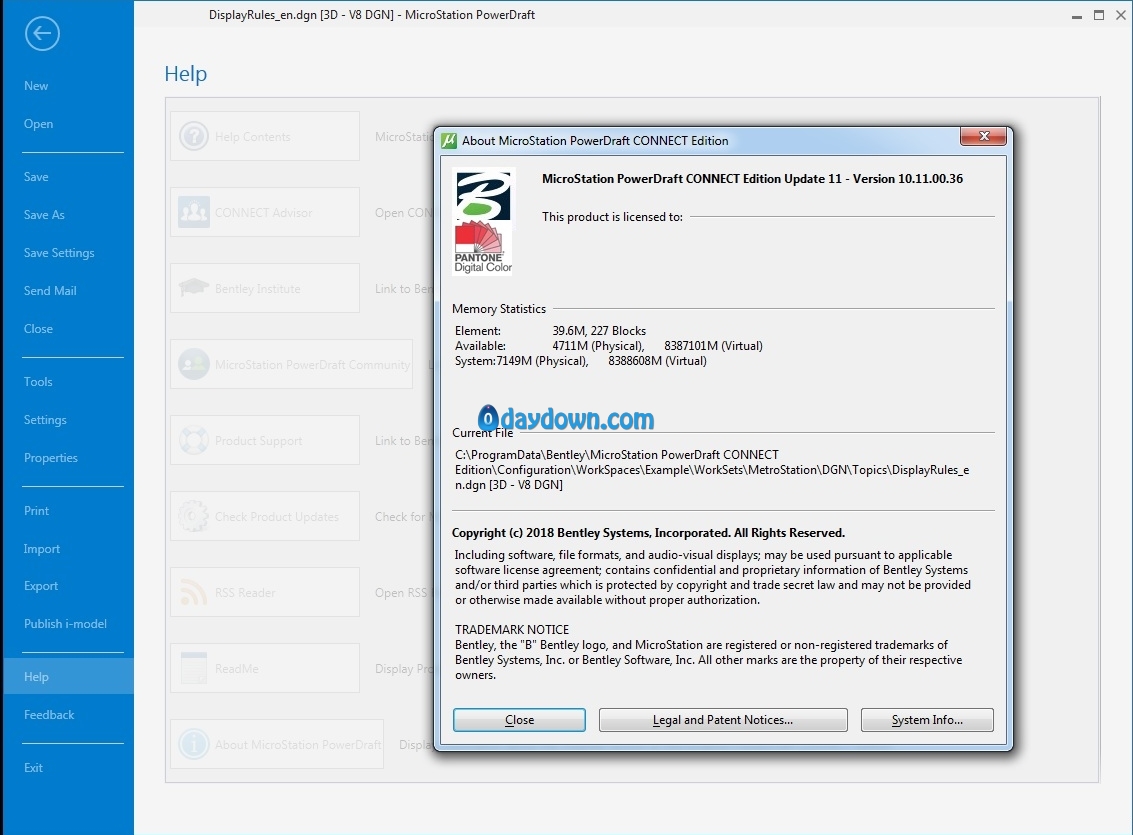Open Properties backstage page
1133x835 pixels.
click(51, 458)
